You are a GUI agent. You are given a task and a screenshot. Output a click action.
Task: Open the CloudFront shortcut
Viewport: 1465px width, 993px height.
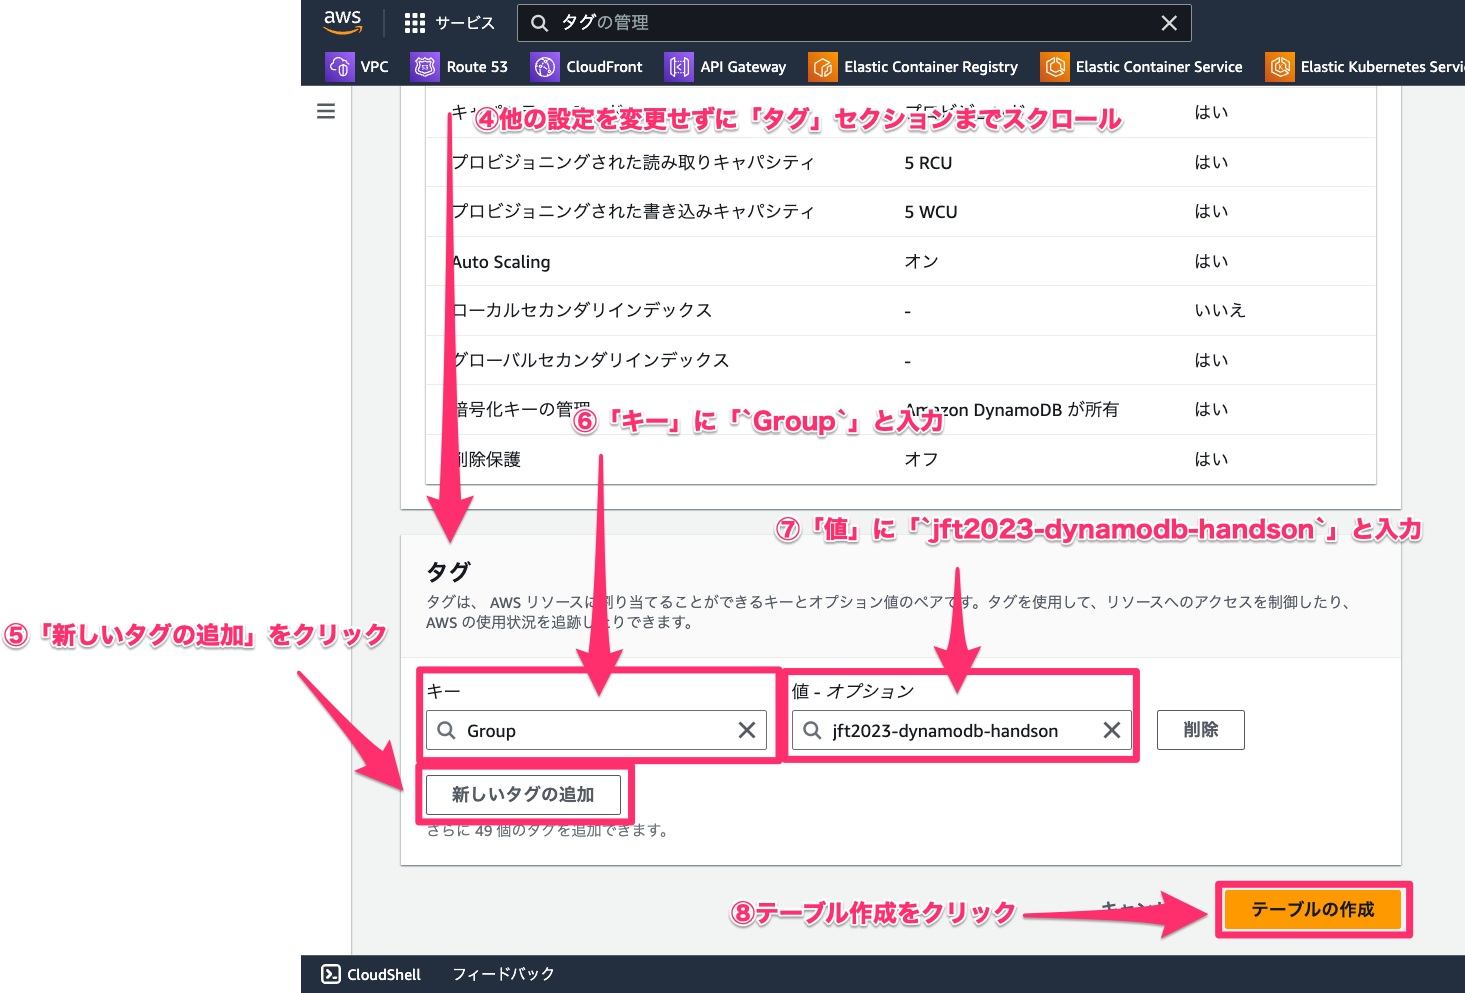(x=587, y=67)
